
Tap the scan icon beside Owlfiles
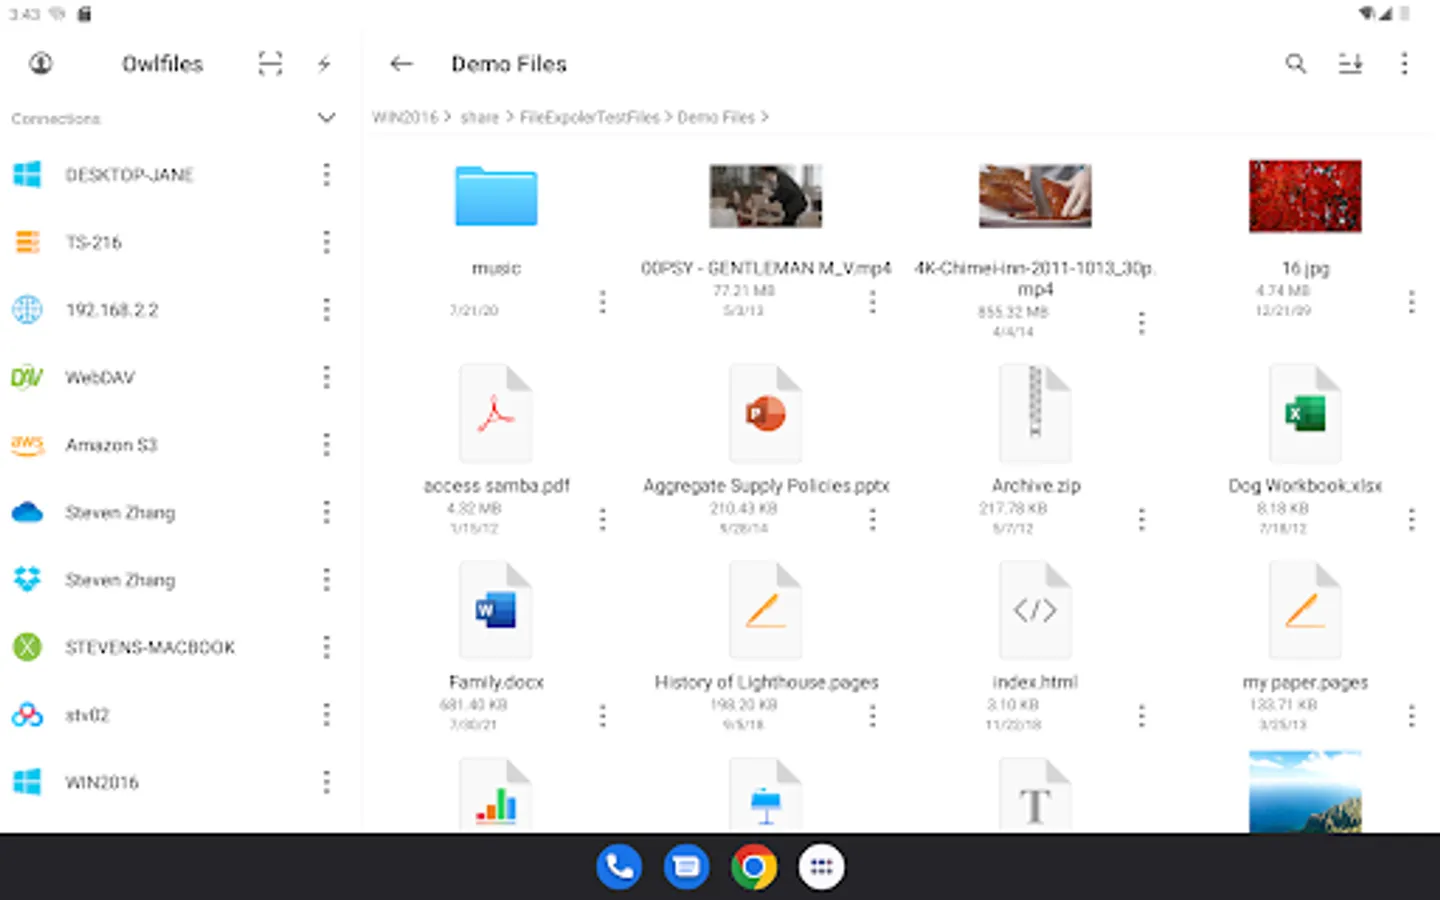270,64
